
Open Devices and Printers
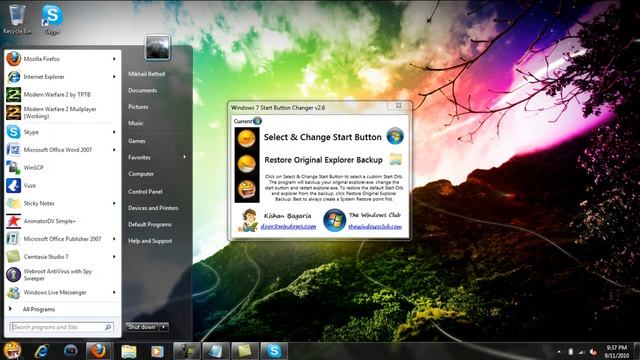click(153, 208)
